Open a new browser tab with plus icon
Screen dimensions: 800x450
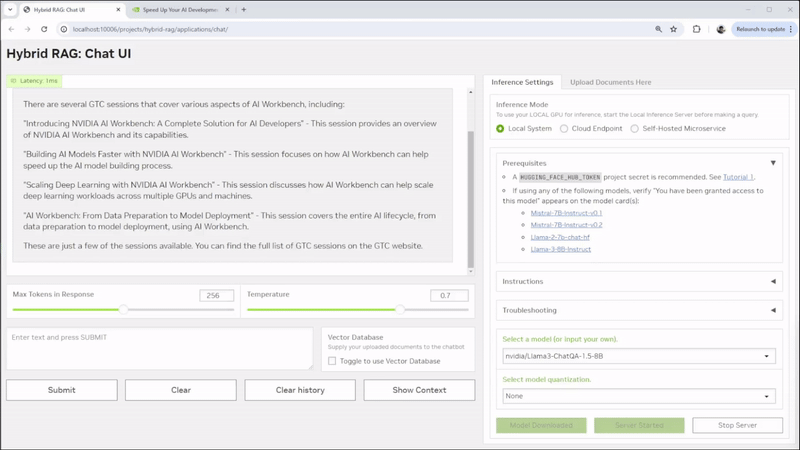pyautogui.click(x=243, y=9)
